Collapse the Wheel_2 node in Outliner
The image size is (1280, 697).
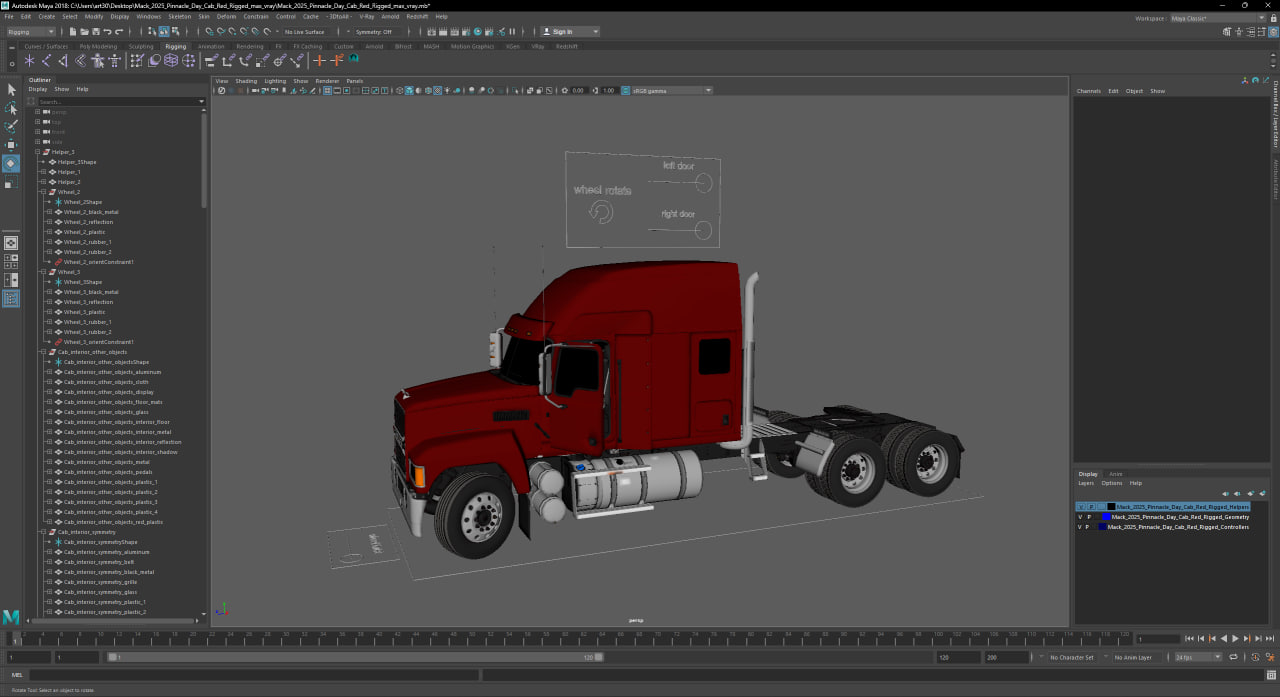point(43,192)
